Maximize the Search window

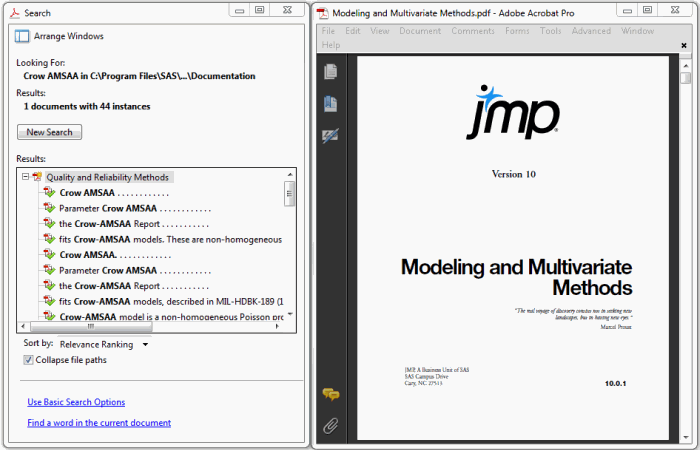[x=259, y=10]
